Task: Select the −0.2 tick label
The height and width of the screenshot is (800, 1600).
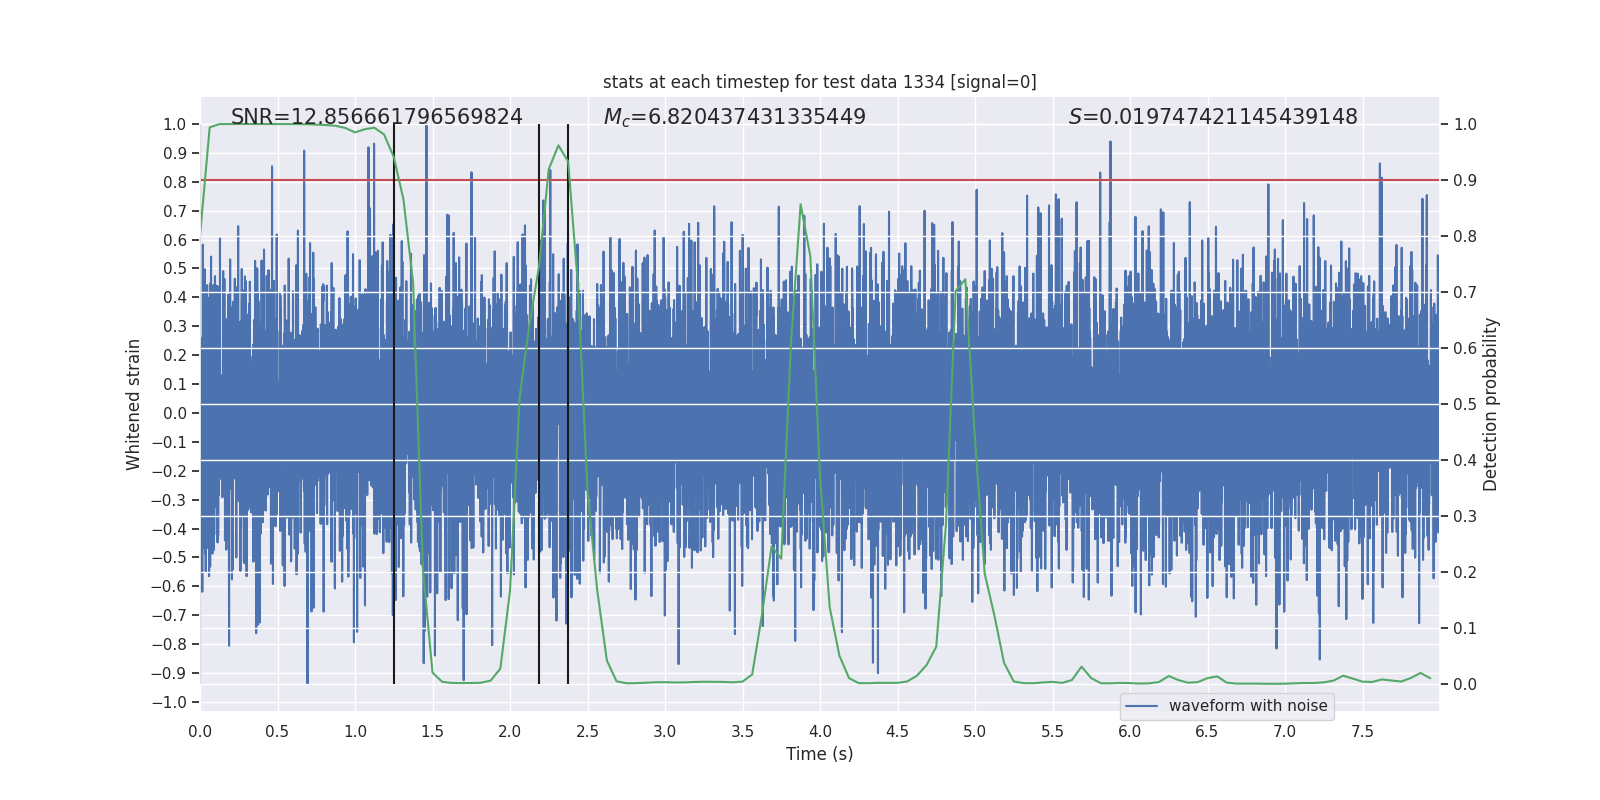Action: 169,471
